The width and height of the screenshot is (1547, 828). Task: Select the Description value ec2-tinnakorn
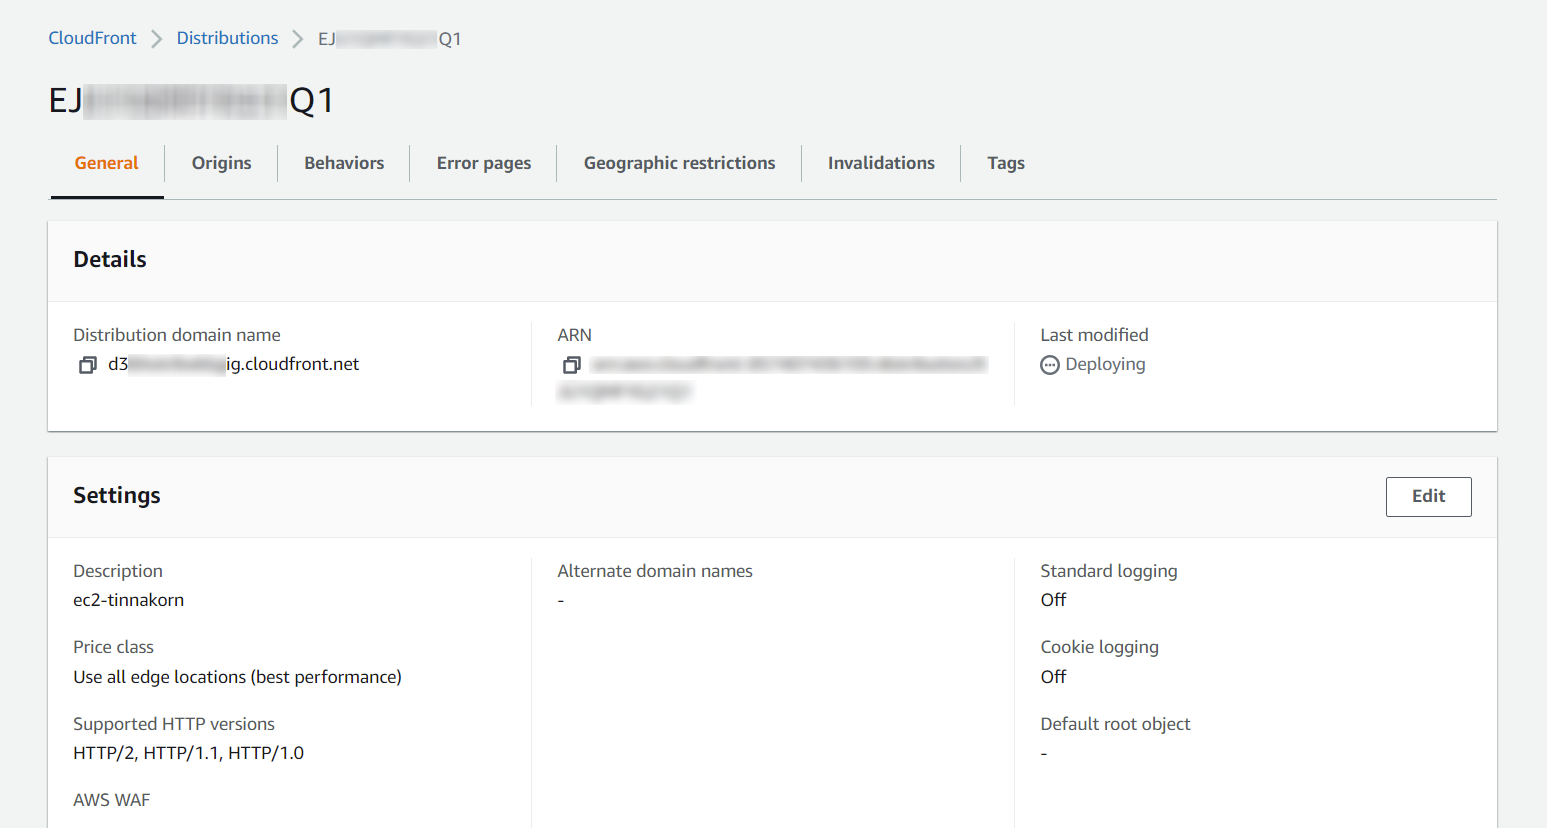tap(128, 600)
